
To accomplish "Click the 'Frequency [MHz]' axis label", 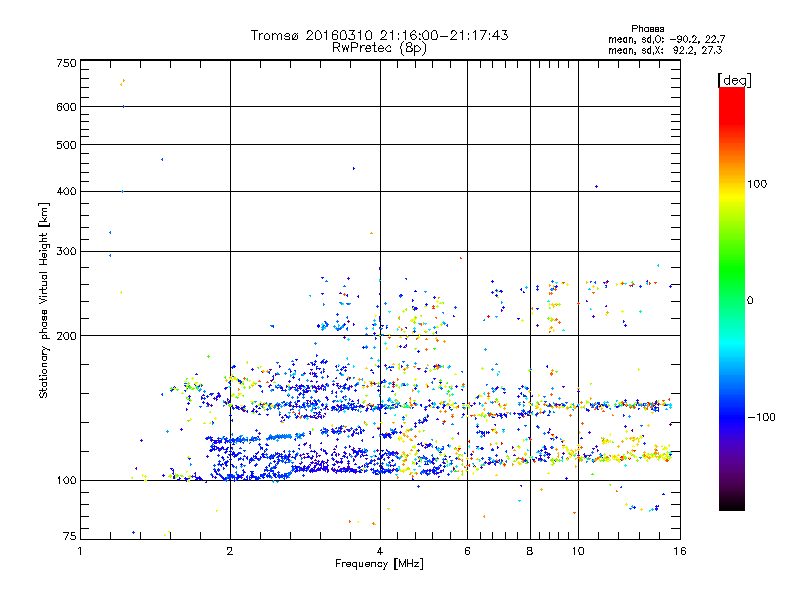I will point(379,564).
